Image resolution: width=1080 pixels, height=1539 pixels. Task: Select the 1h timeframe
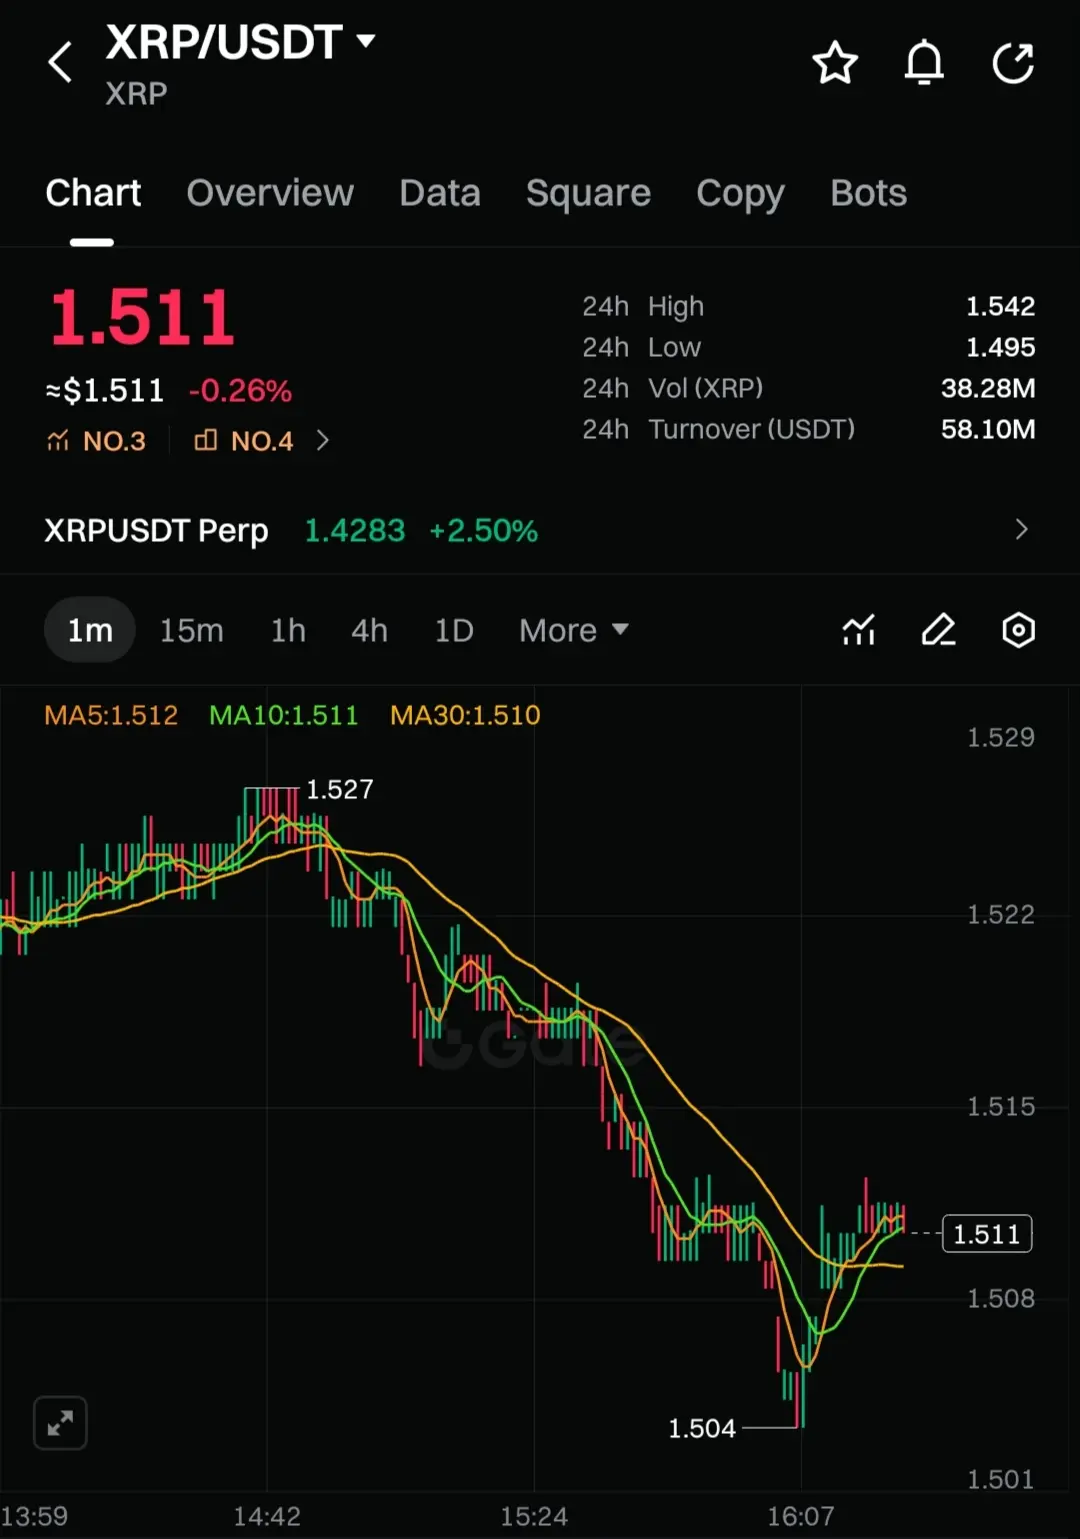coord(288,630)
